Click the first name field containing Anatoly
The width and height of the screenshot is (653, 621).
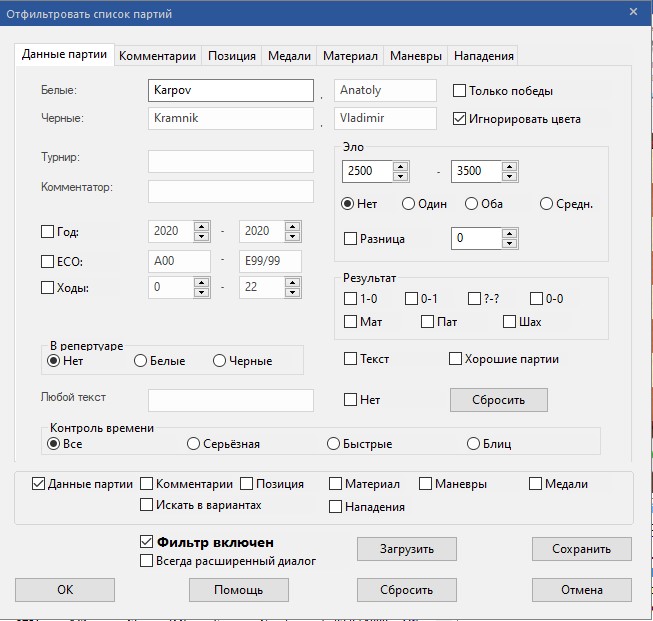385,90
